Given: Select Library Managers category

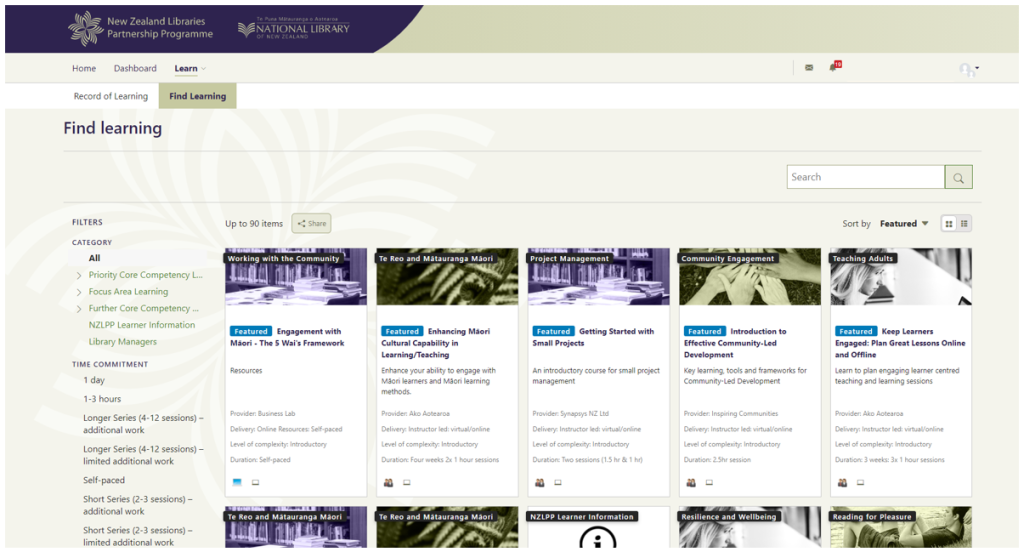Looking at the screenshot, I should pyautogui.click(x=123, y=342).
